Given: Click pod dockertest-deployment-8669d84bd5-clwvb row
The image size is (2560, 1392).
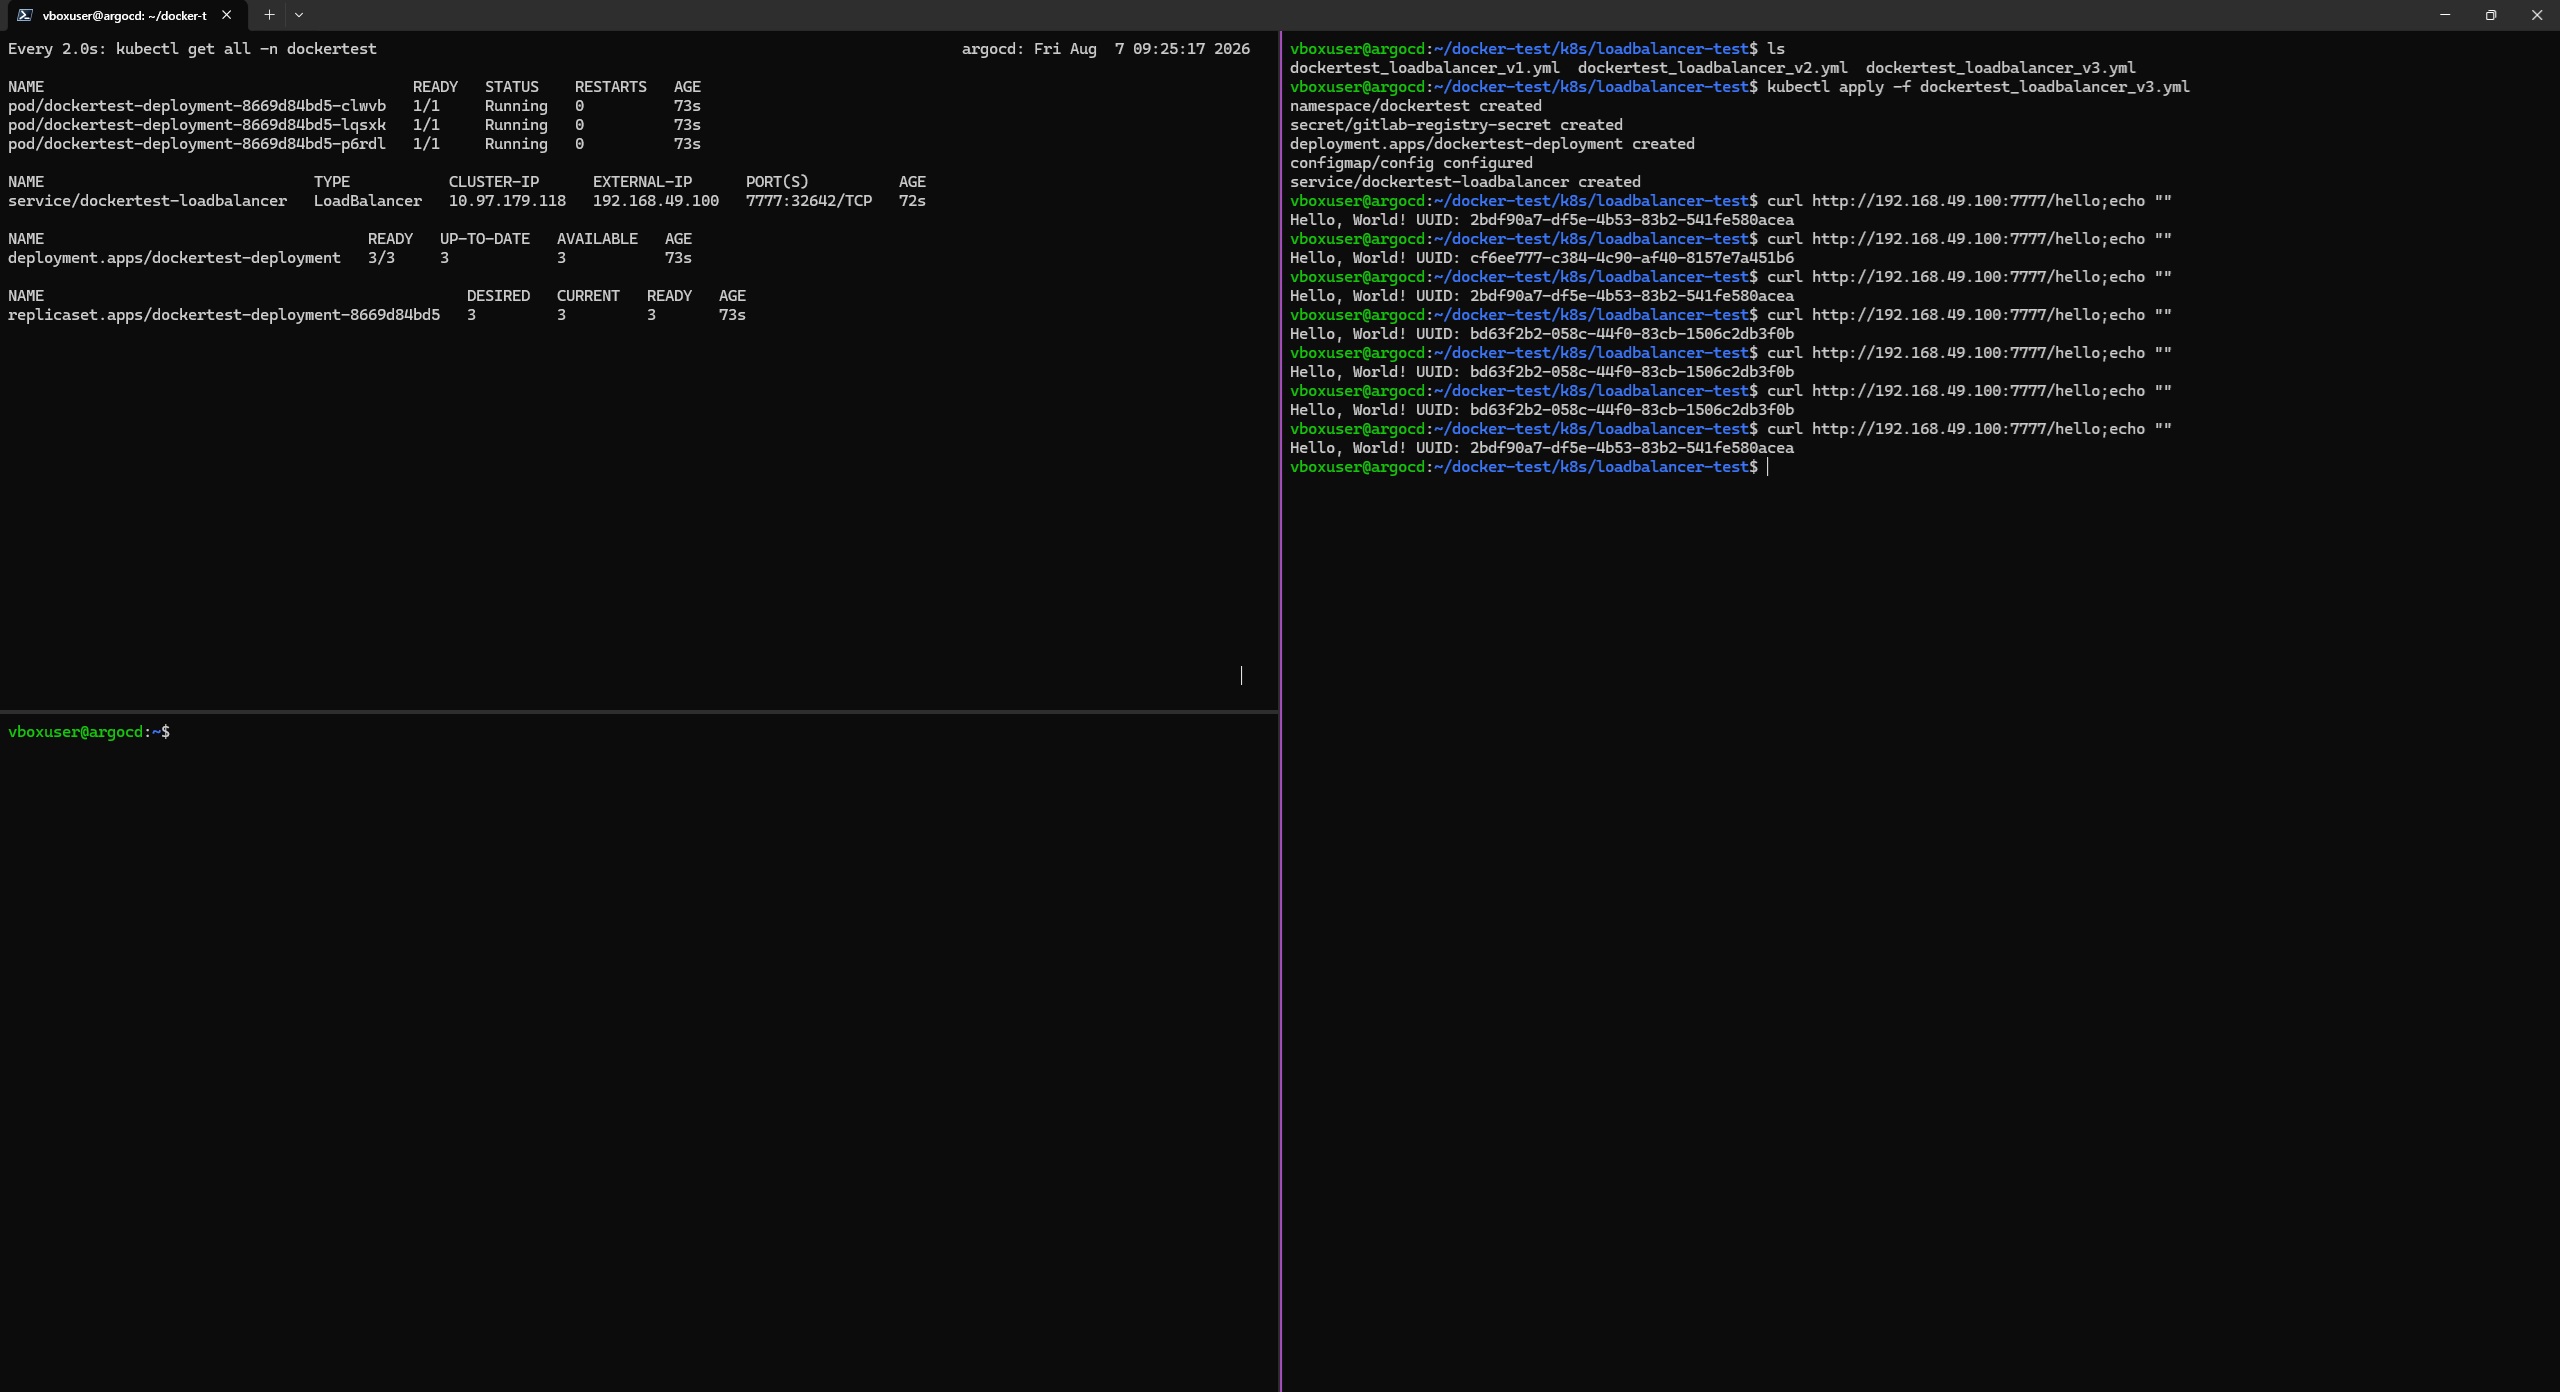Looking at the screenshot, I should pos(354,106).
